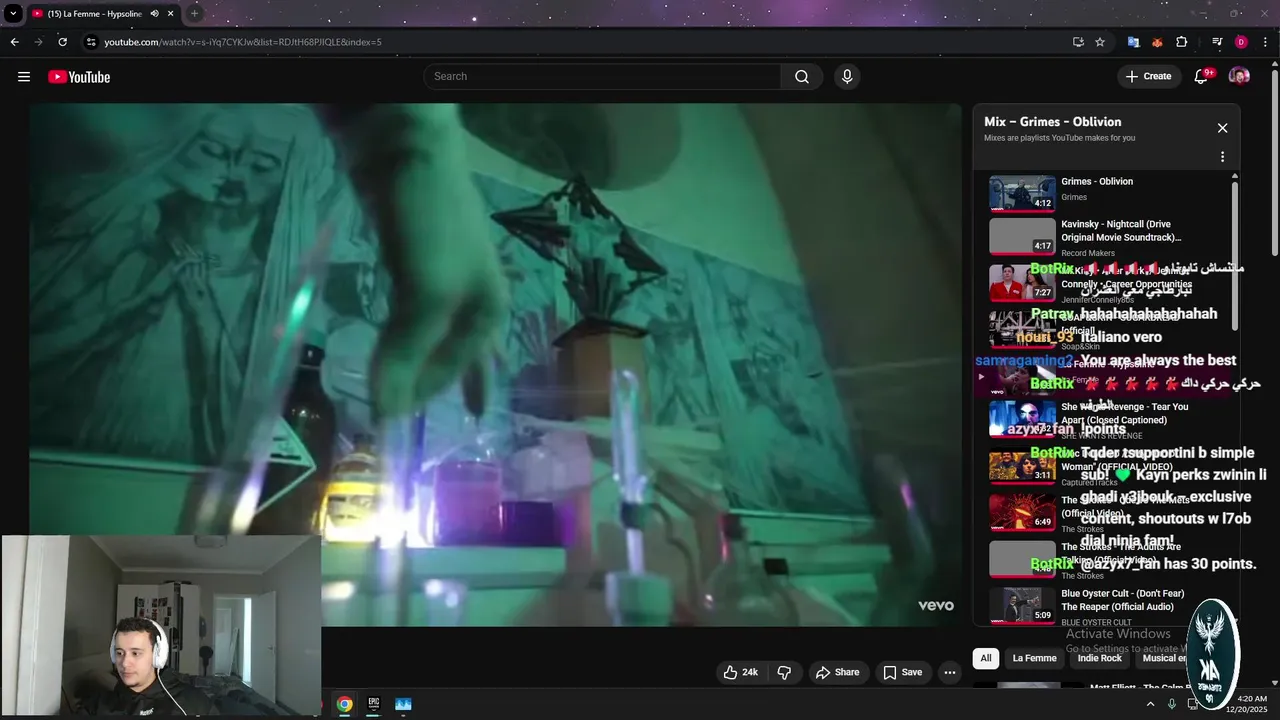Open the tab search dropdown arrow
The width and height of the screenshot is (1280, 720).
tap(13, 14)
